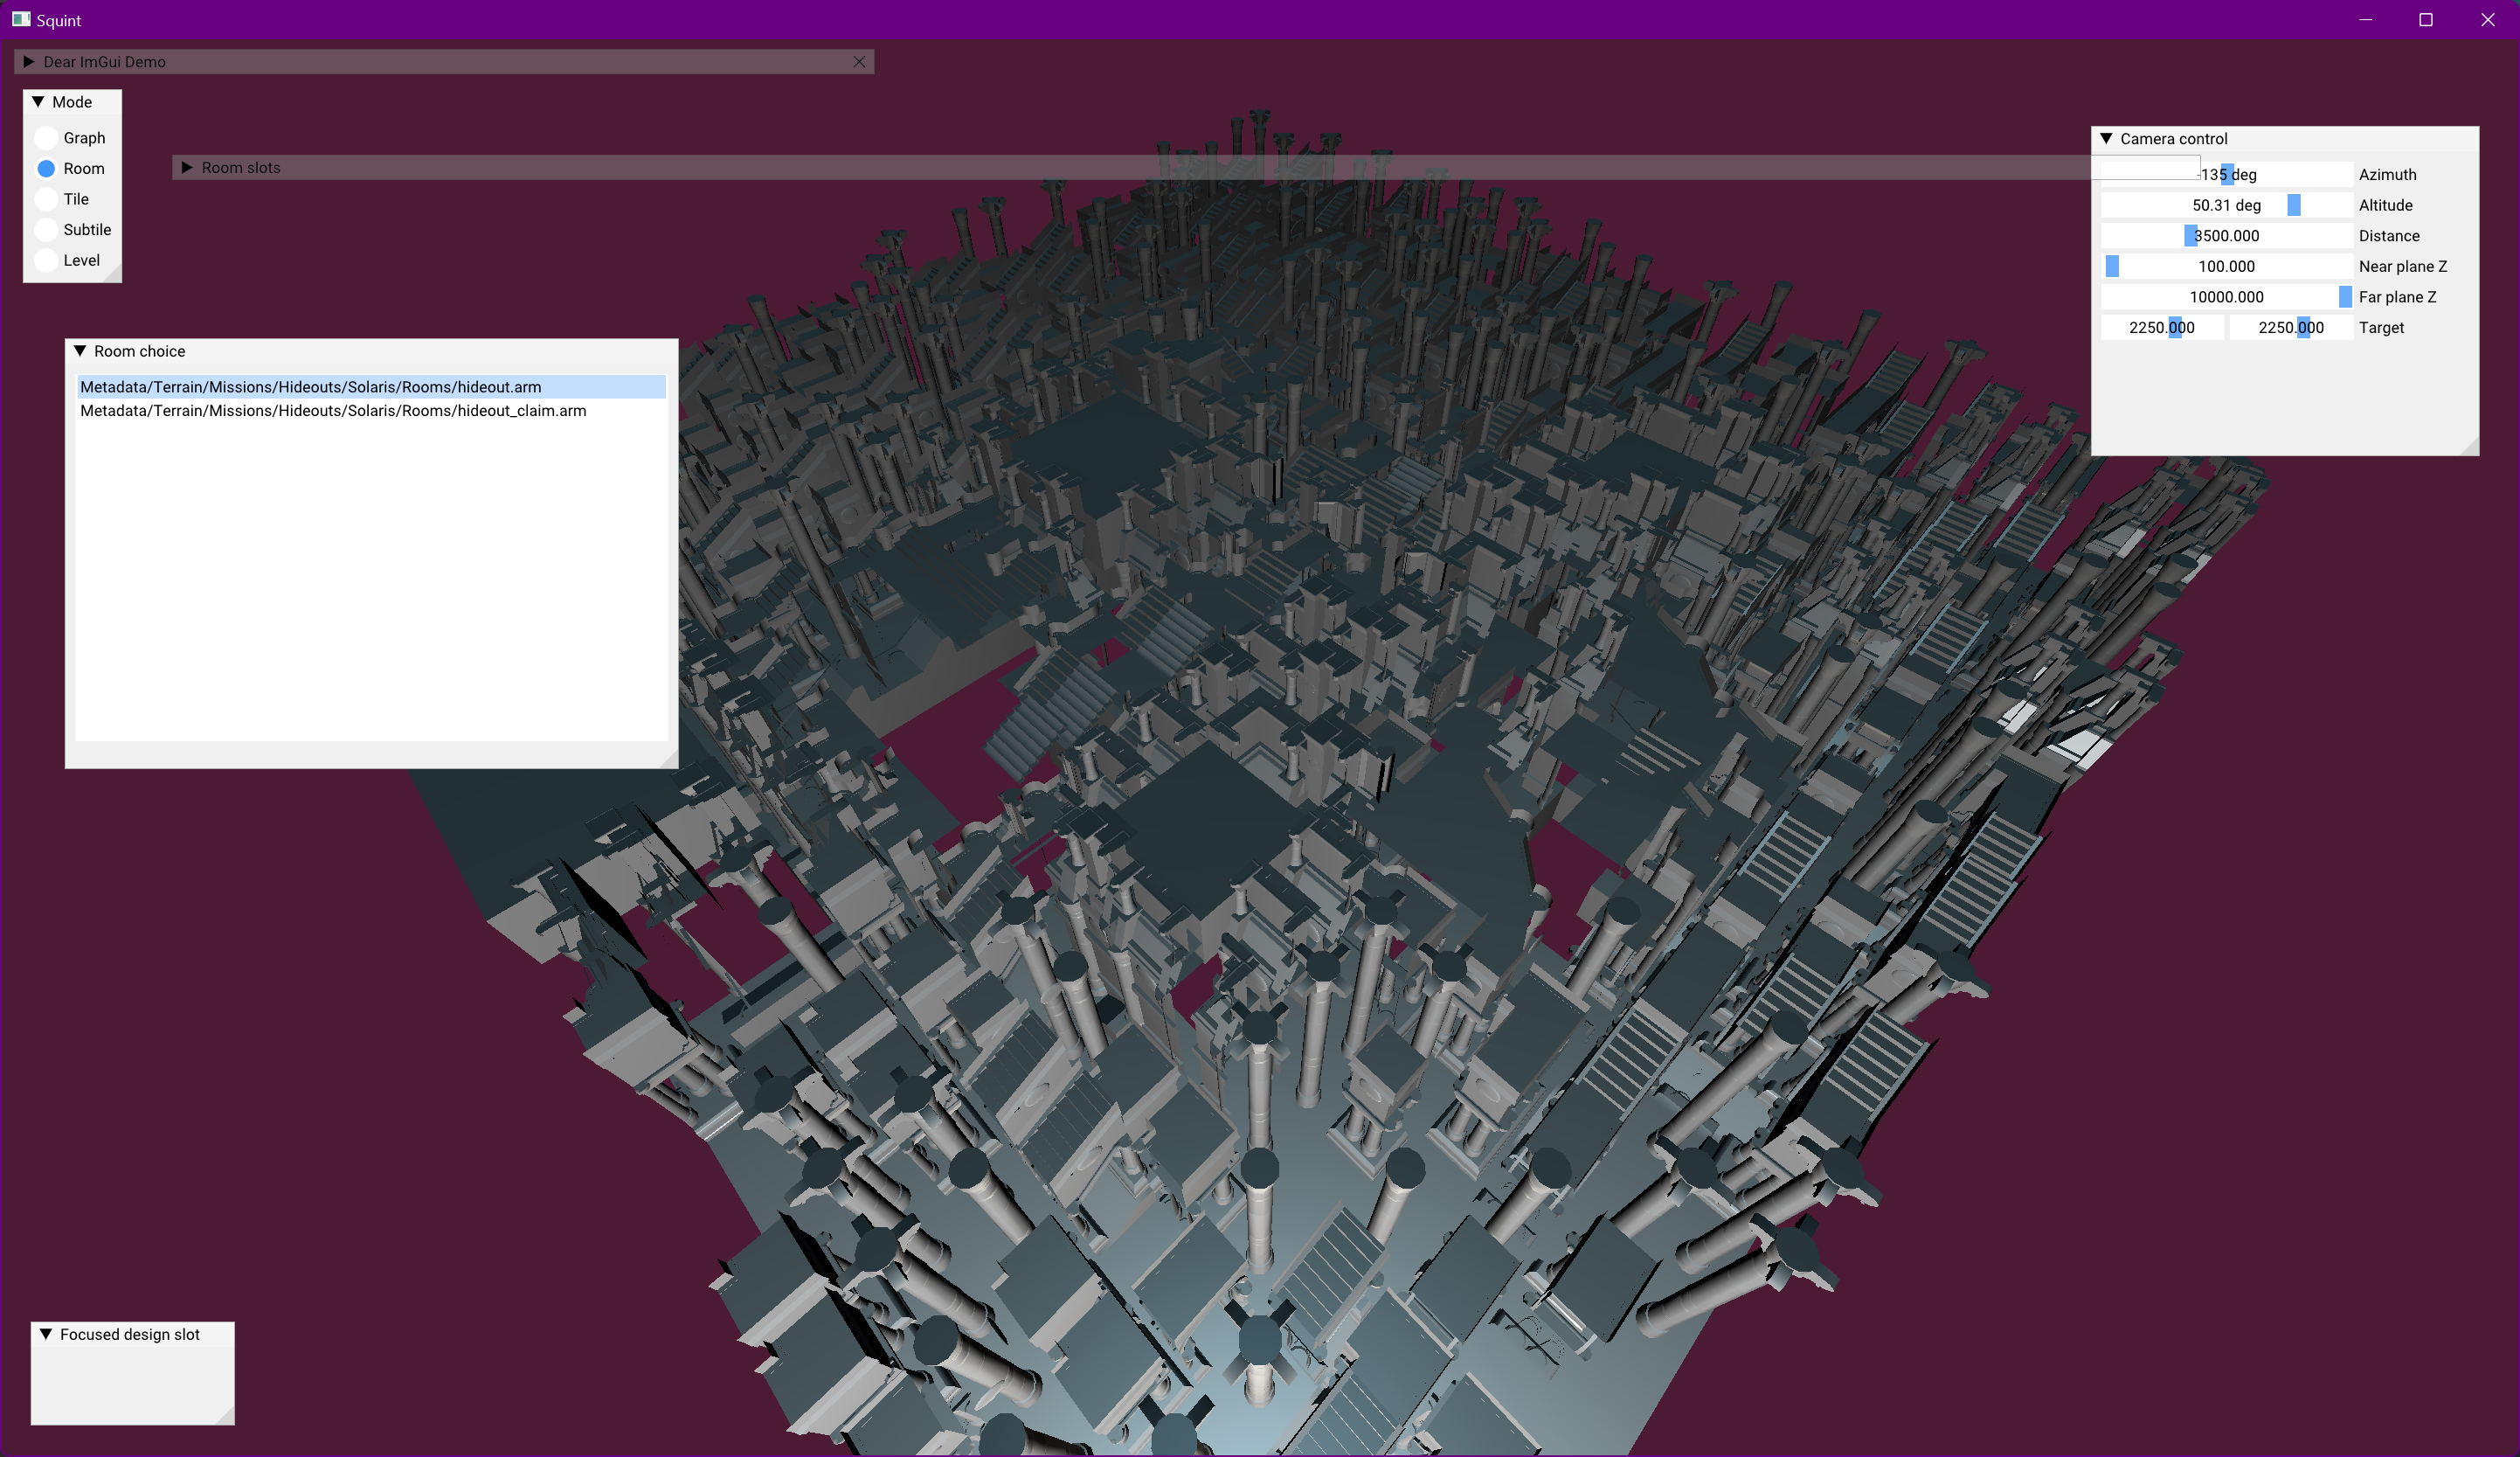Click the first Target value field
This screenshot has width=2520, height=1457.
click(x=2162, y=328)
